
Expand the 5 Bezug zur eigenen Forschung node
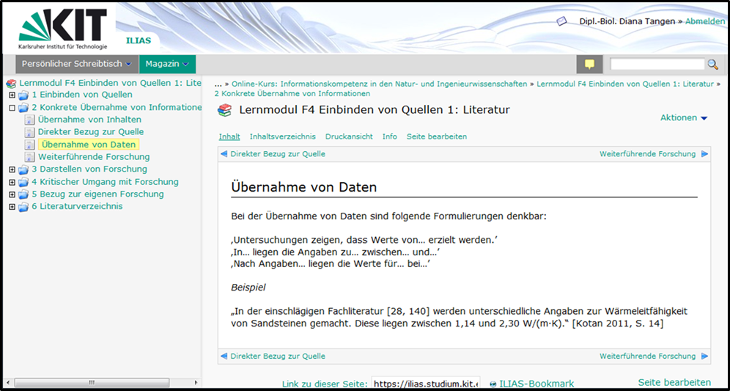(12, 194)
